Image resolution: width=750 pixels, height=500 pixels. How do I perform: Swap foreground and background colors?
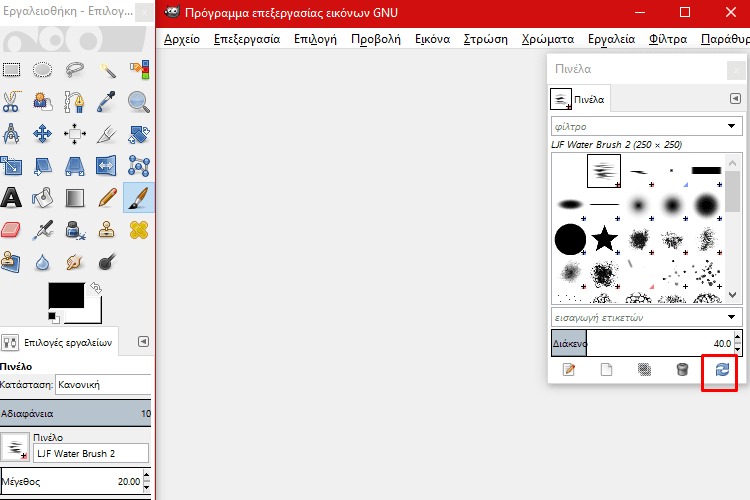[96, 288]
